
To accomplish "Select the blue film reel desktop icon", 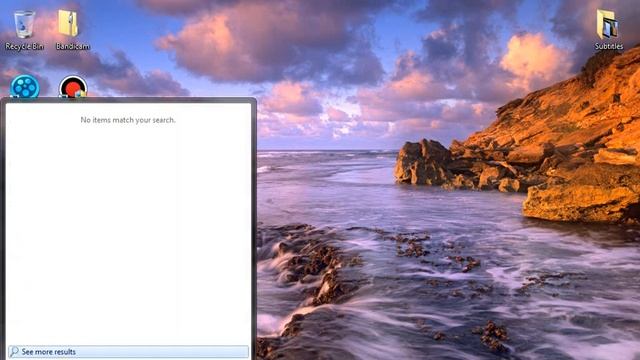I will click(24, 86).
